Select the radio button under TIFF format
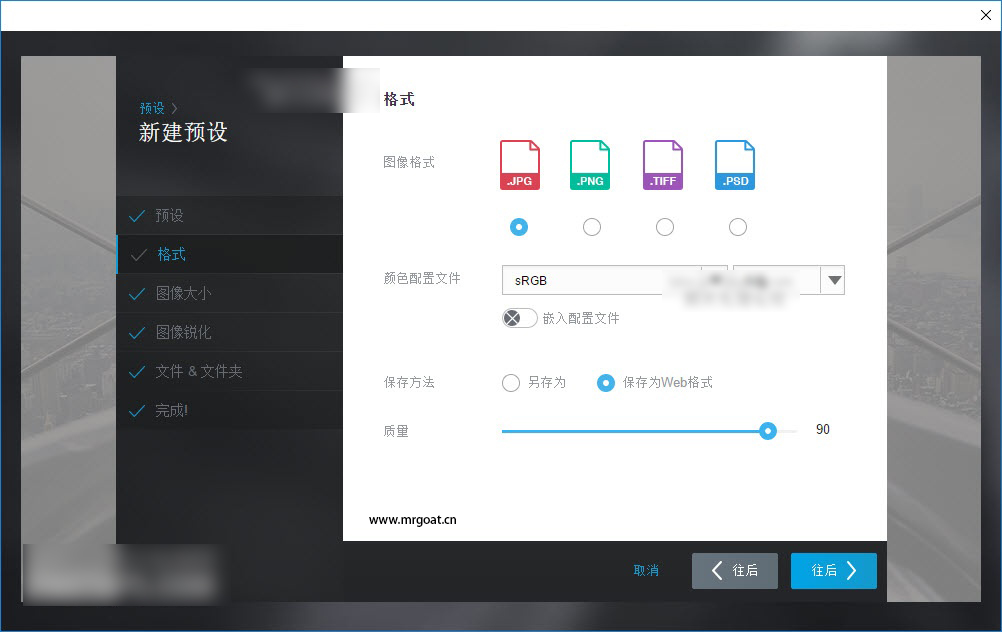Screen dimensions: 1002x632 [665, 227]
